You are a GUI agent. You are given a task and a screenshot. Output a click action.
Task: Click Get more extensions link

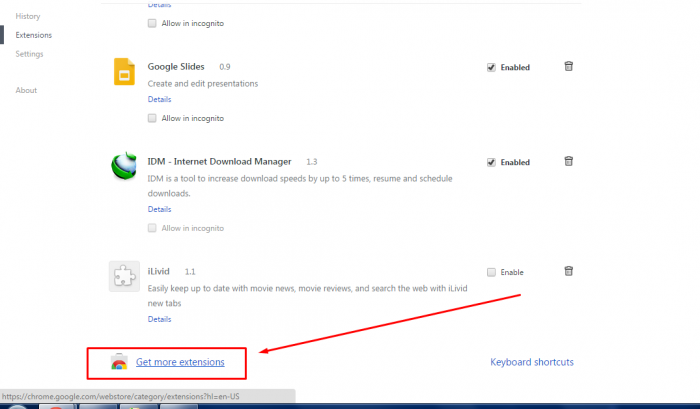point(180,362)
